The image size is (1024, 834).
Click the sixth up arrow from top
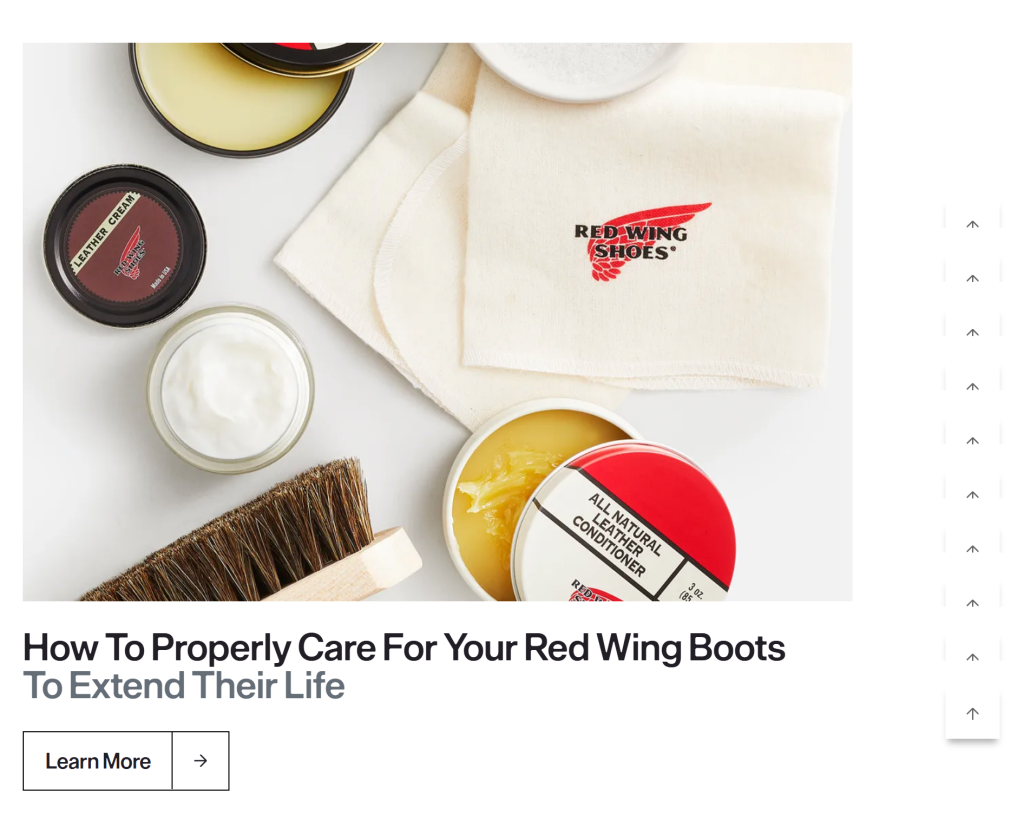pos(972,496)
